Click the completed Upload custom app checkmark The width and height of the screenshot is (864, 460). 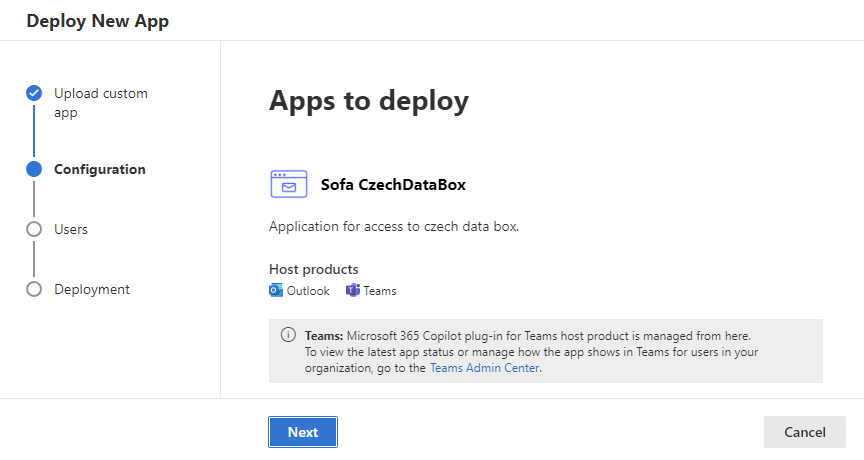tap(34, 93)
